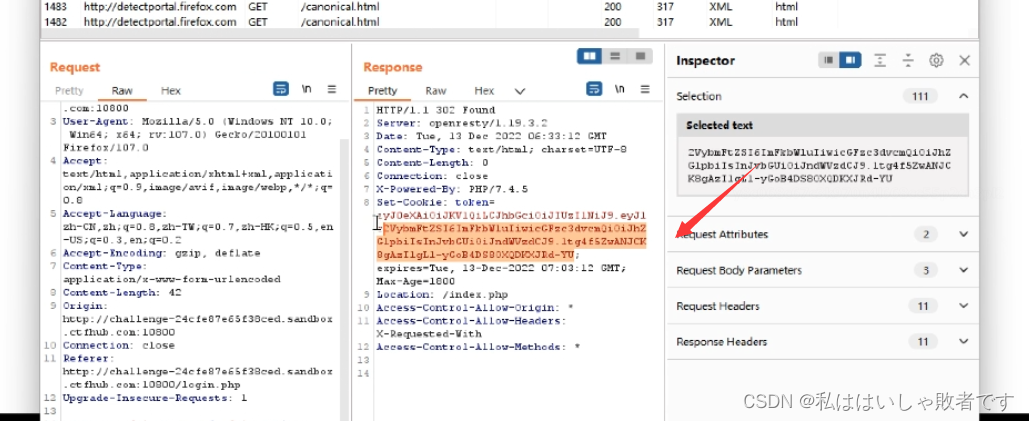Viewport: 1029px width, 421px height.
Task: Open Response tabs extra dropdown chevron
Action: pyautogui.click(x=520, y=91)
